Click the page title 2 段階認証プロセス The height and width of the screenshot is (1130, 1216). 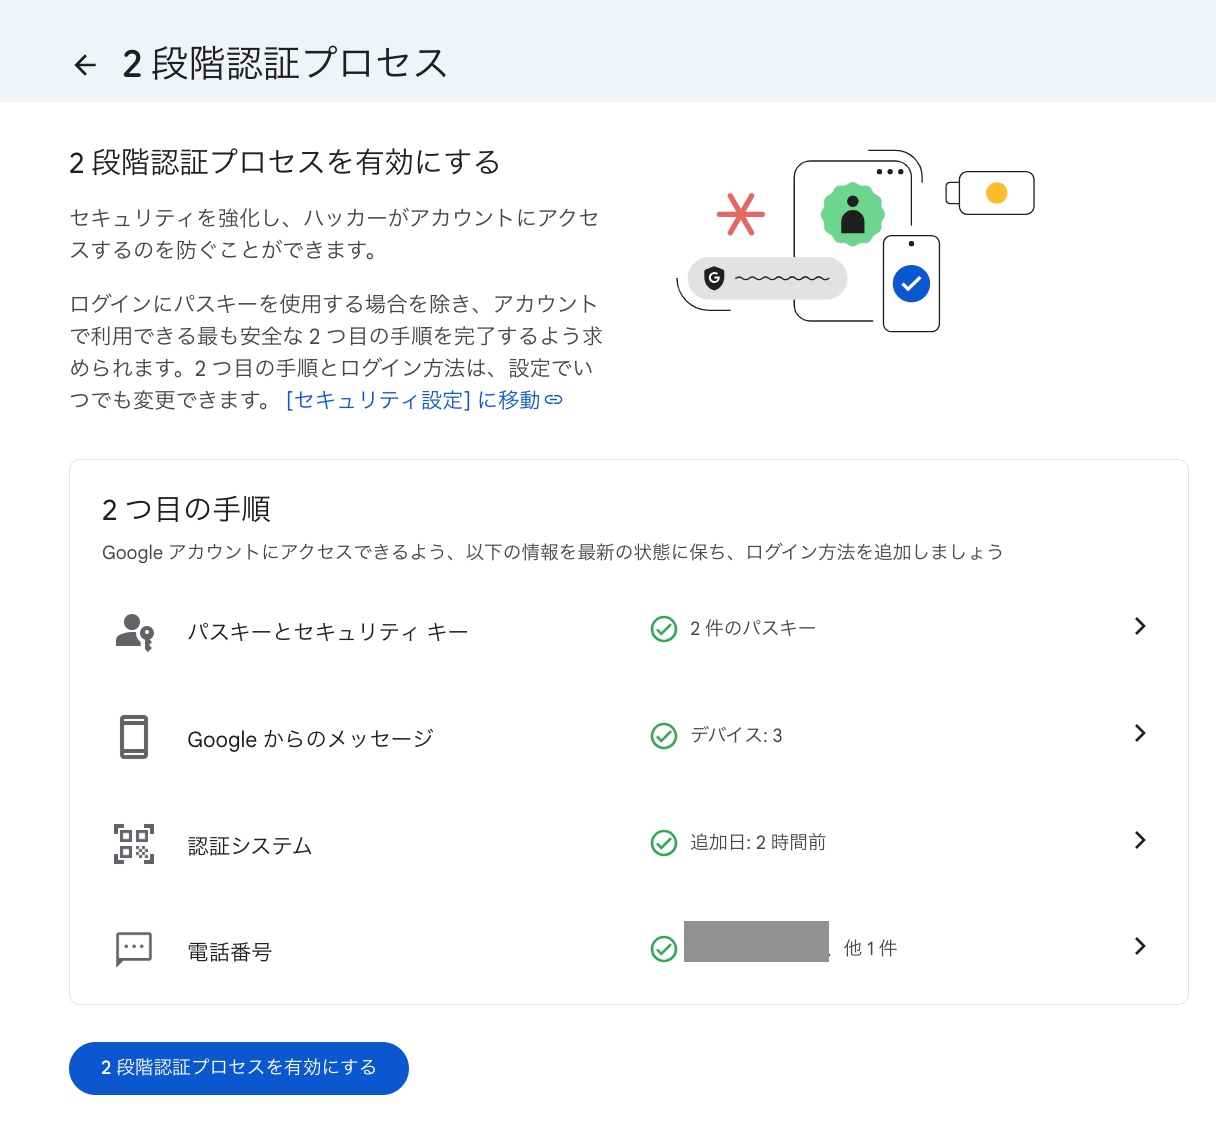pos(284,63)
